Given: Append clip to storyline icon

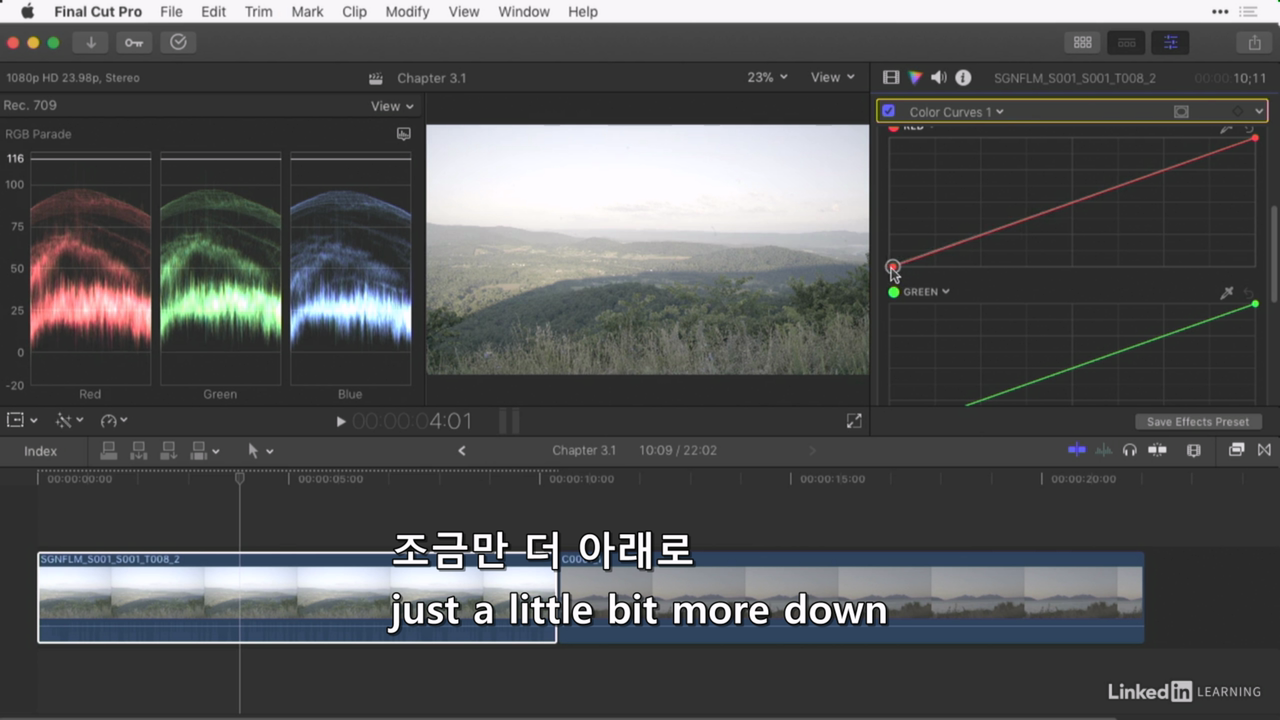Looking at the screenshot, I should pyautogui.click(x=169, y=451).
